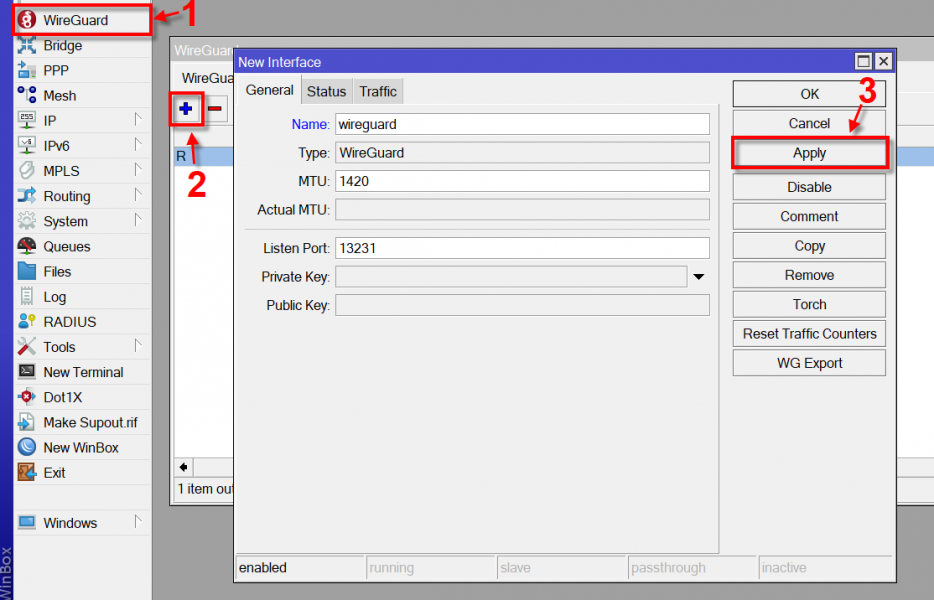Expand the Windows submenu arrow
Image resolution: width=934 pixels, height=600 pixels.
pos(138,522)
